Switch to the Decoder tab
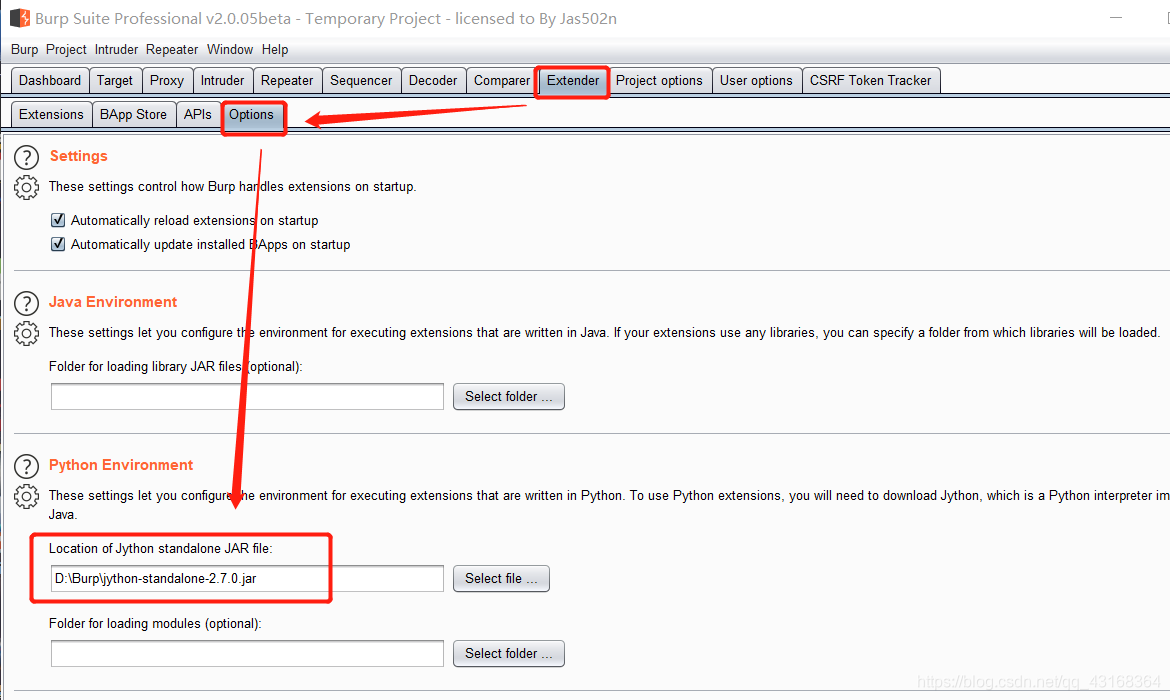The image size is (1170, 700). point(434,81)
